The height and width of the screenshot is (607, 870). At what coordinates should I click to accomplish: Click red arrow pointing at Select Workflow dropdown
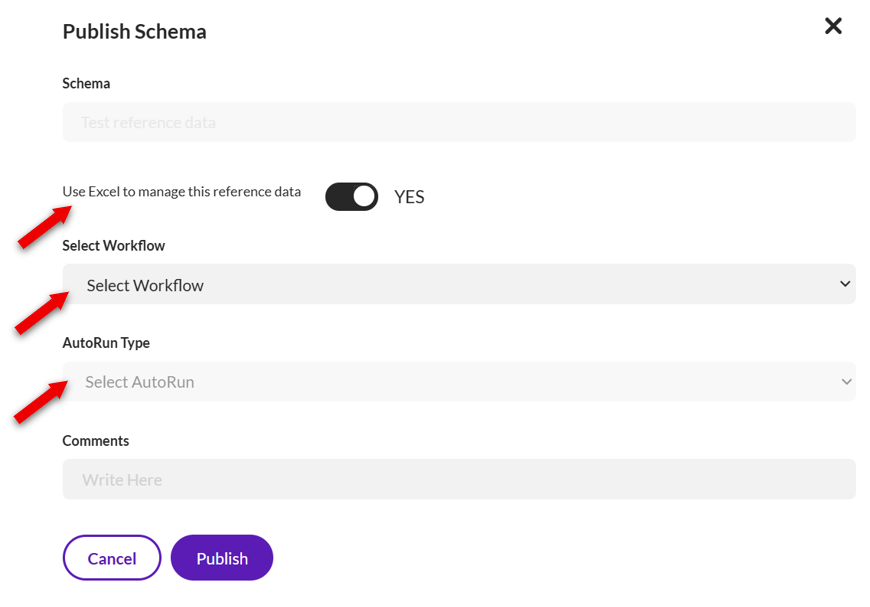(x=42, y=312)
